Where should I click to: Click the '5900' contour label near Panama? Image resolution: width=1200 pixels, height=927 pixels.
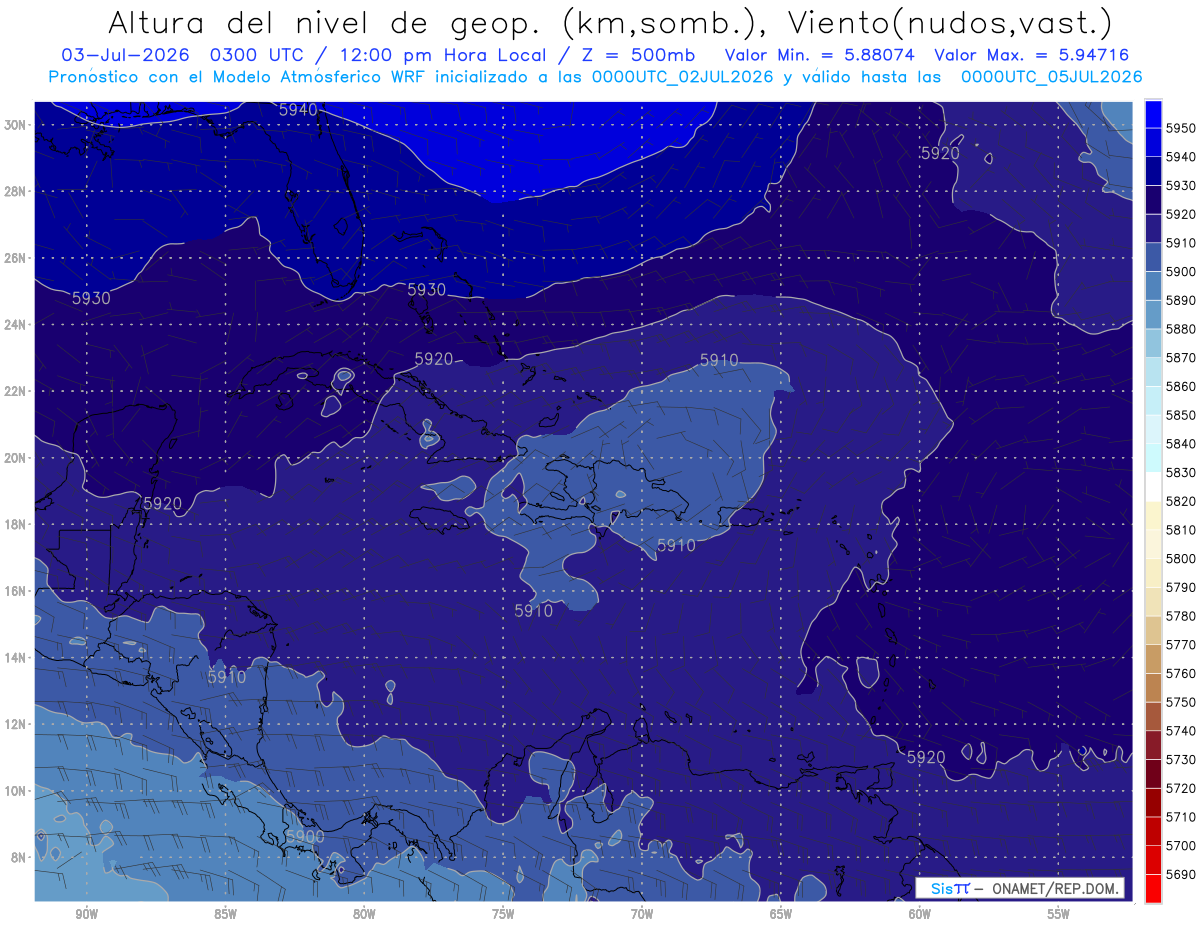pos(305,836)
